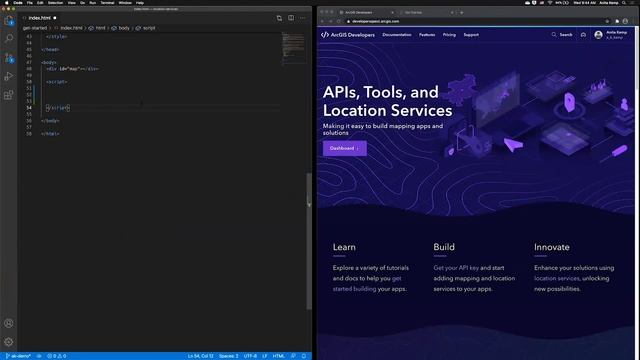Click browser profile avatar in toolbar

[x=625, y=21]
